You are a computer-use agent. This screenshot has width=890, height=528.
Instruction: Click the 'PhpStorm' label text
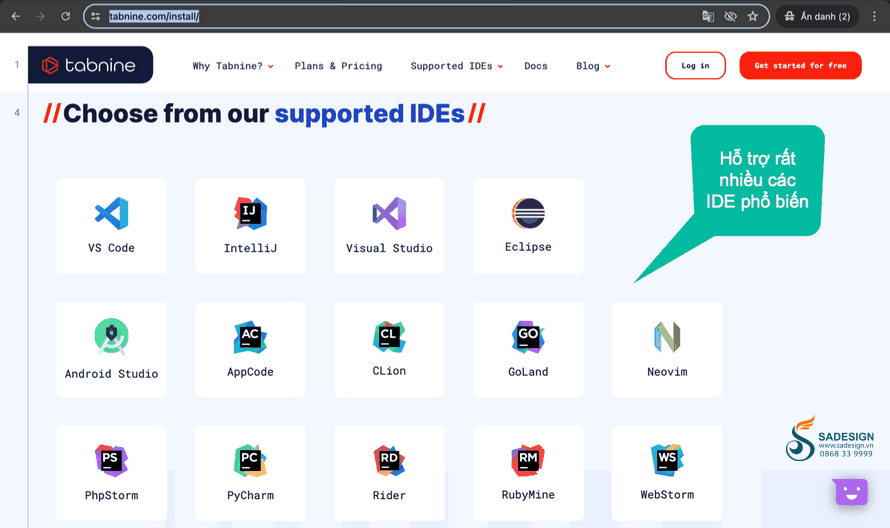click(111, 495)
